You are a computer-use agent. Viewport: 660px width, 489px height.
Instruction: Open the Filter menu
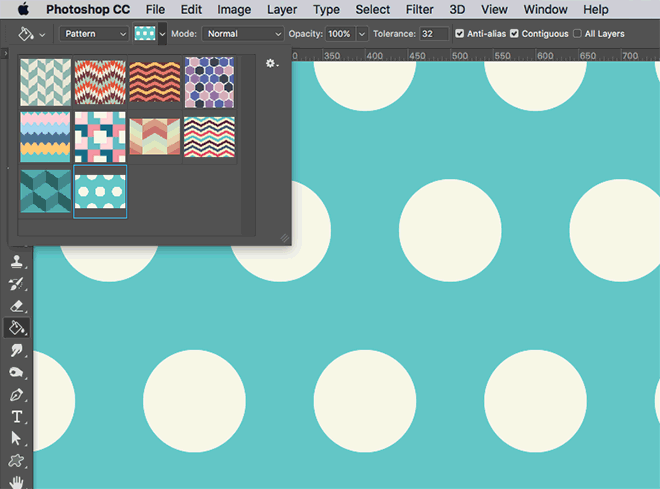(419, 9)
